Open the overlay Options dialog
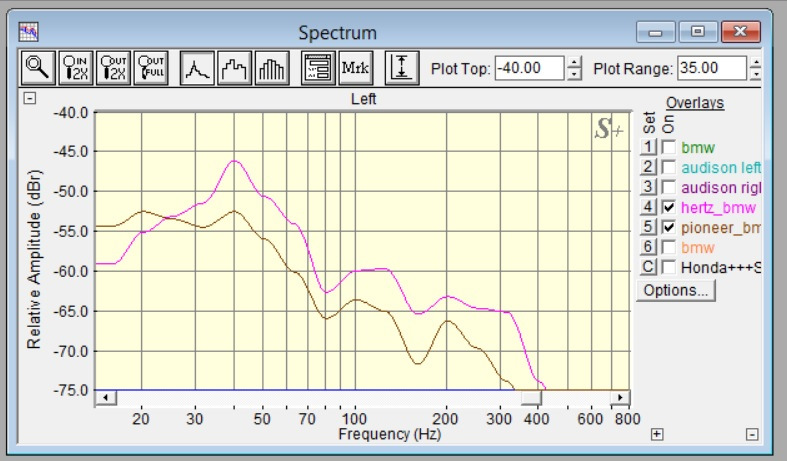 (676, 290)
